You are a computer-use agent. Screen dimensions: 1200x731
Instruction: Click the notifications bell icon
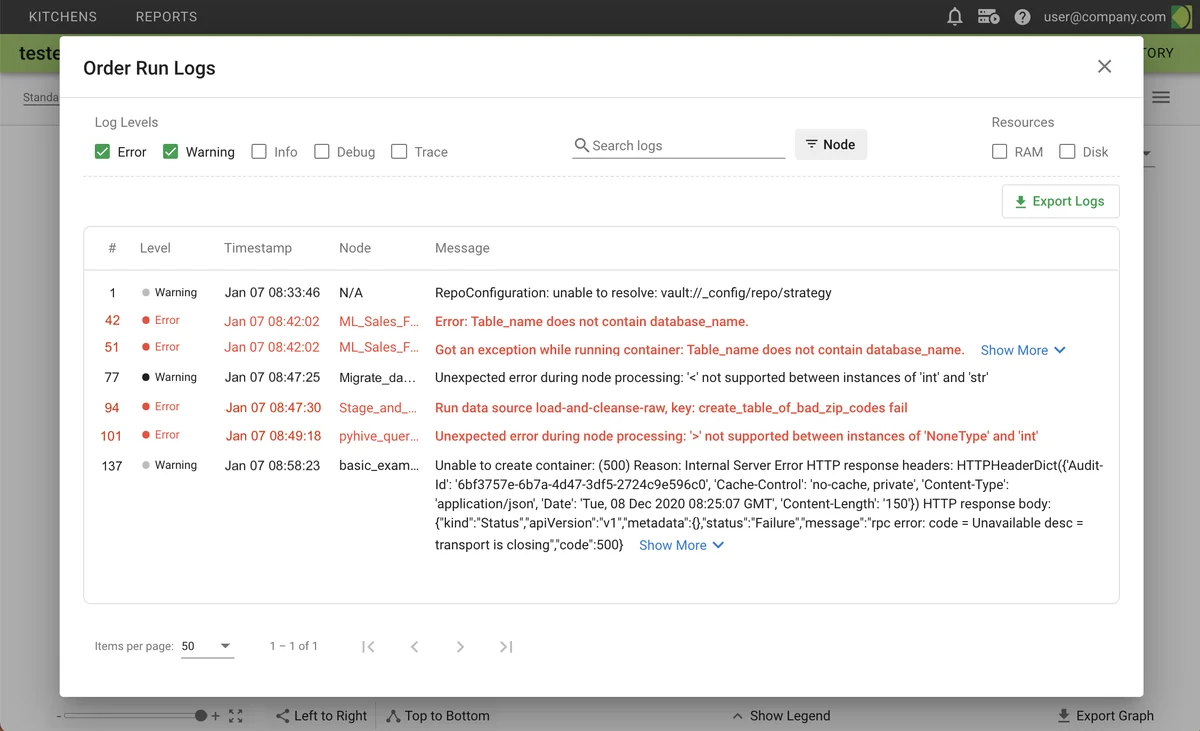pyautogui.click(x=955, y=17)
